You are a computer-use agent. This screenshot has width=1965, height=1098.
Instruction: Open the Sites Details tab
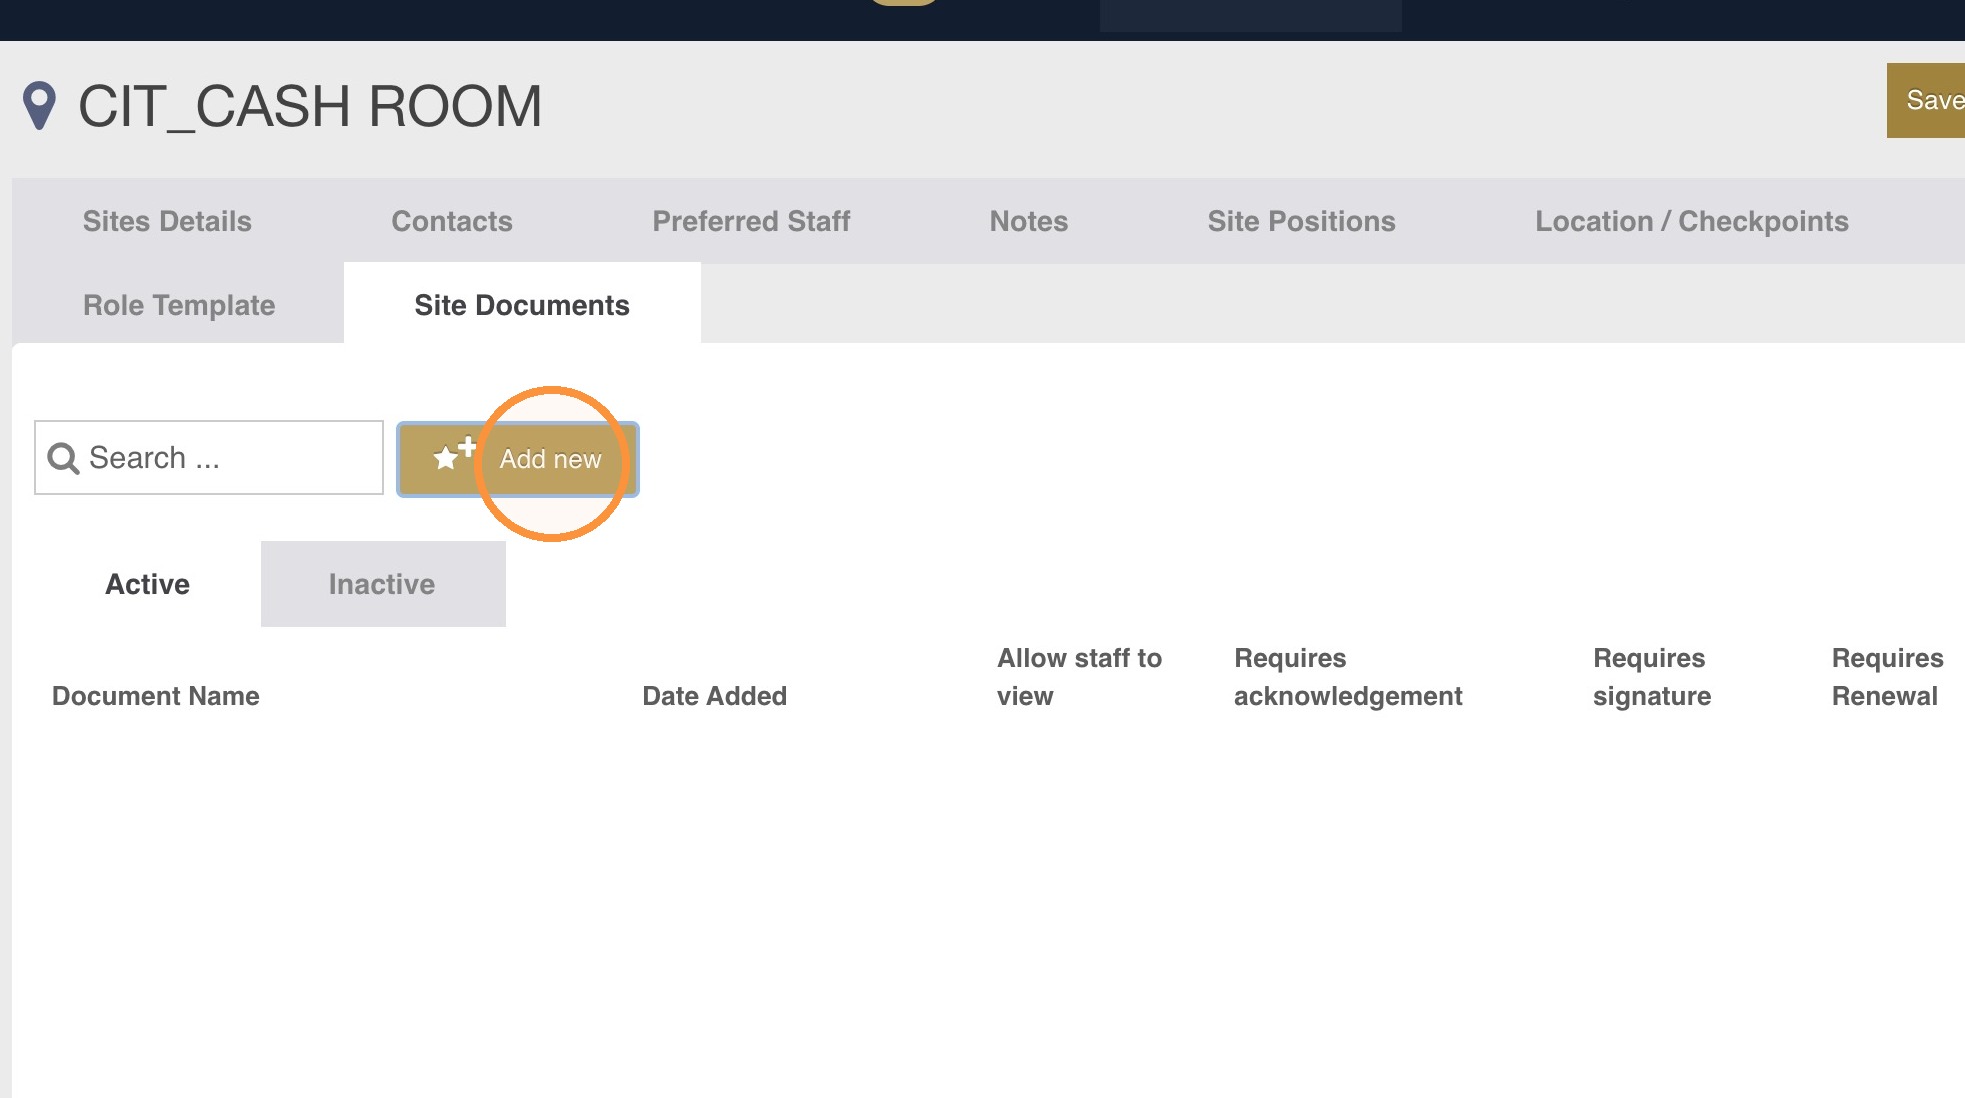tap(167, 221)
